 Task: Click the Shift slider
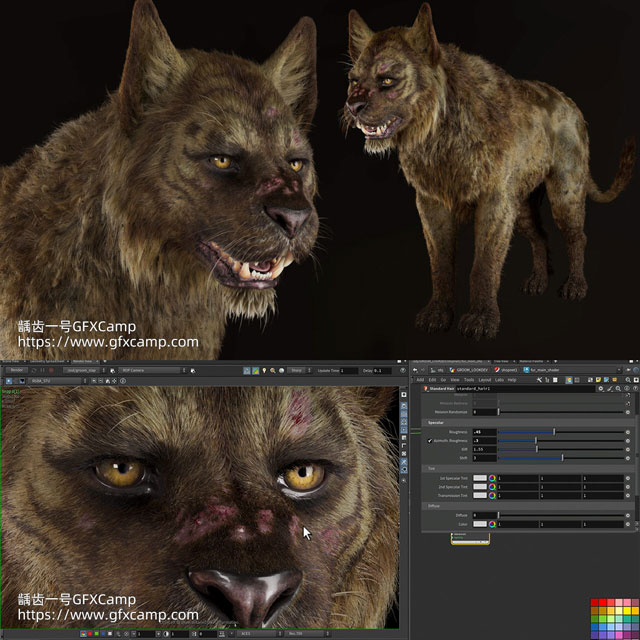click(x=561, y=458)
